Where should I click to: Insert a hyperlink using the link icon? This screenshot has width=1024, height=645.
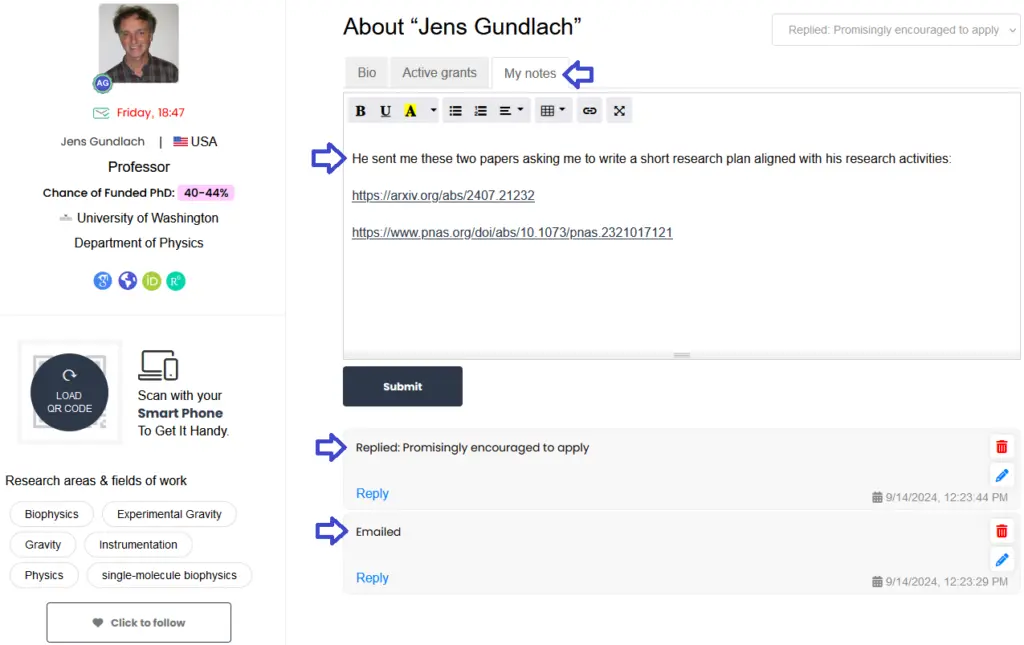pos(590,111)
